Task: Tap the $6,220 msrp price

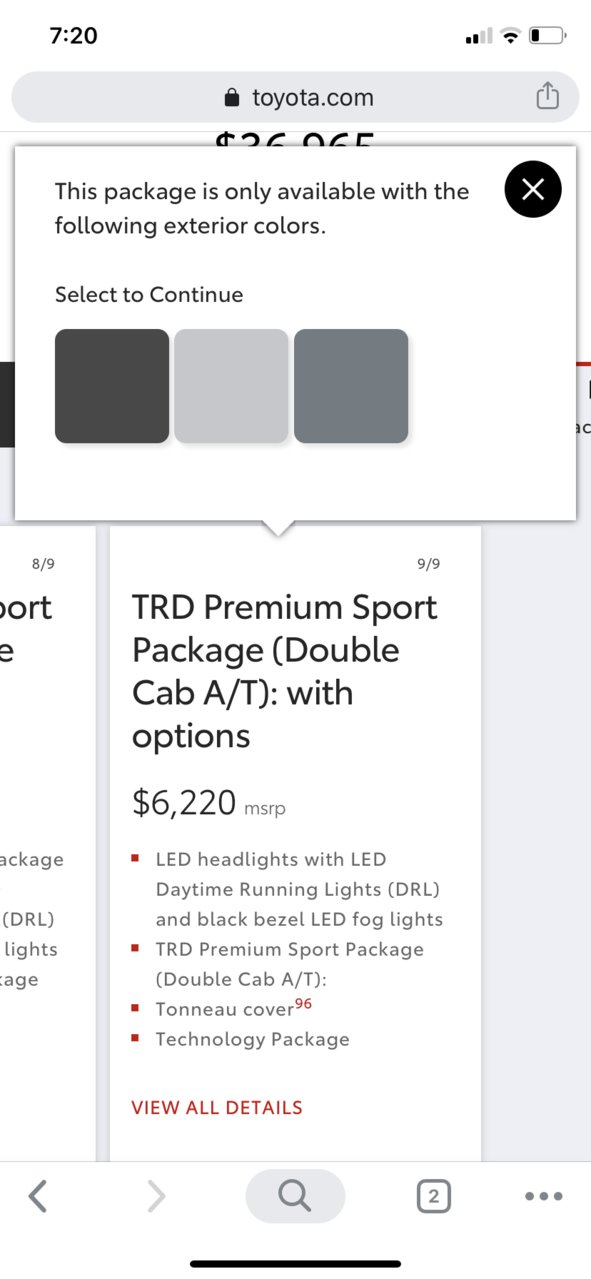Action: (x=208, y=802)
